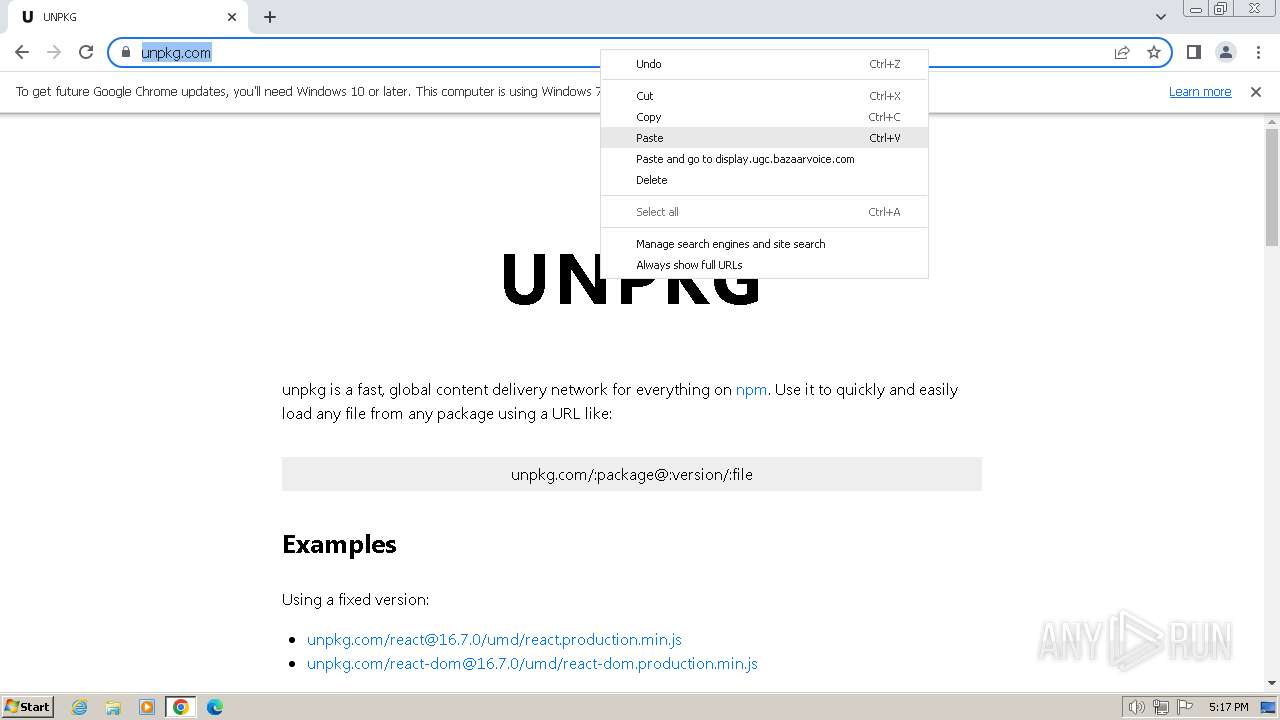The width and height of the screenshot is (1280, 720).
Task: Open a new tab with plus icon
Action: pos(270,17)
